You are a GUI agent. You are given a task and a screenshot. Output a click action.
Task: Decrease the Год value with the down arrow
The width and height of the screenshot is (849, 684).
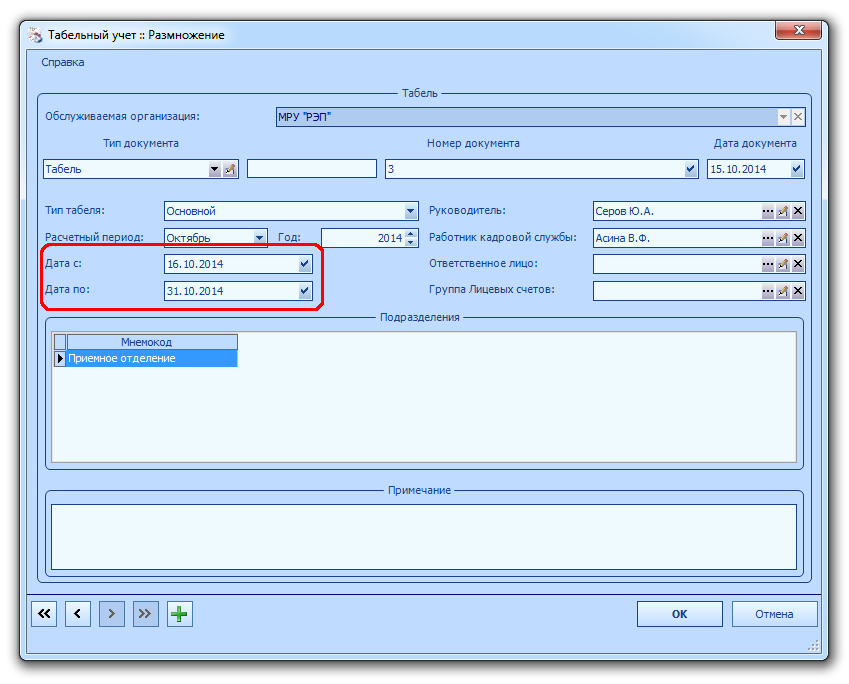pyautogui.click(x=410, y=242)
